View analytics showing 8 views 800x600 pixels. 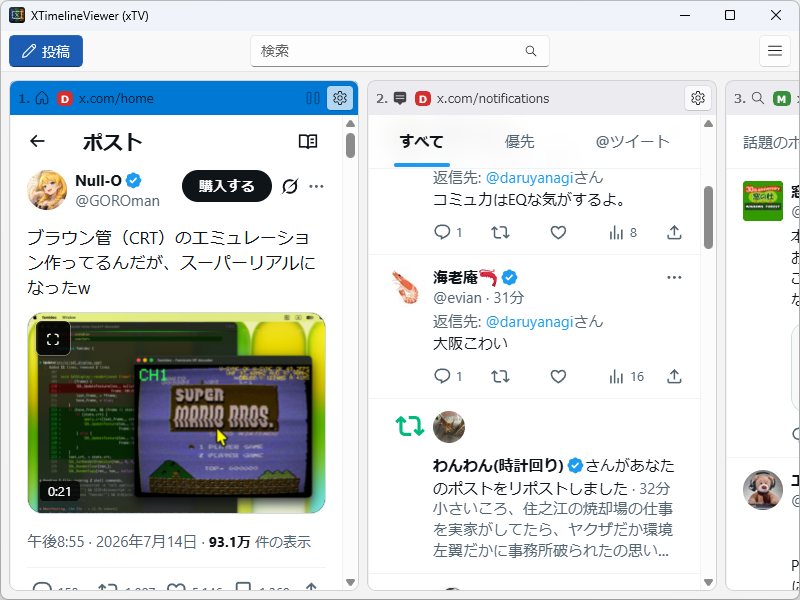tap(622, 233)
